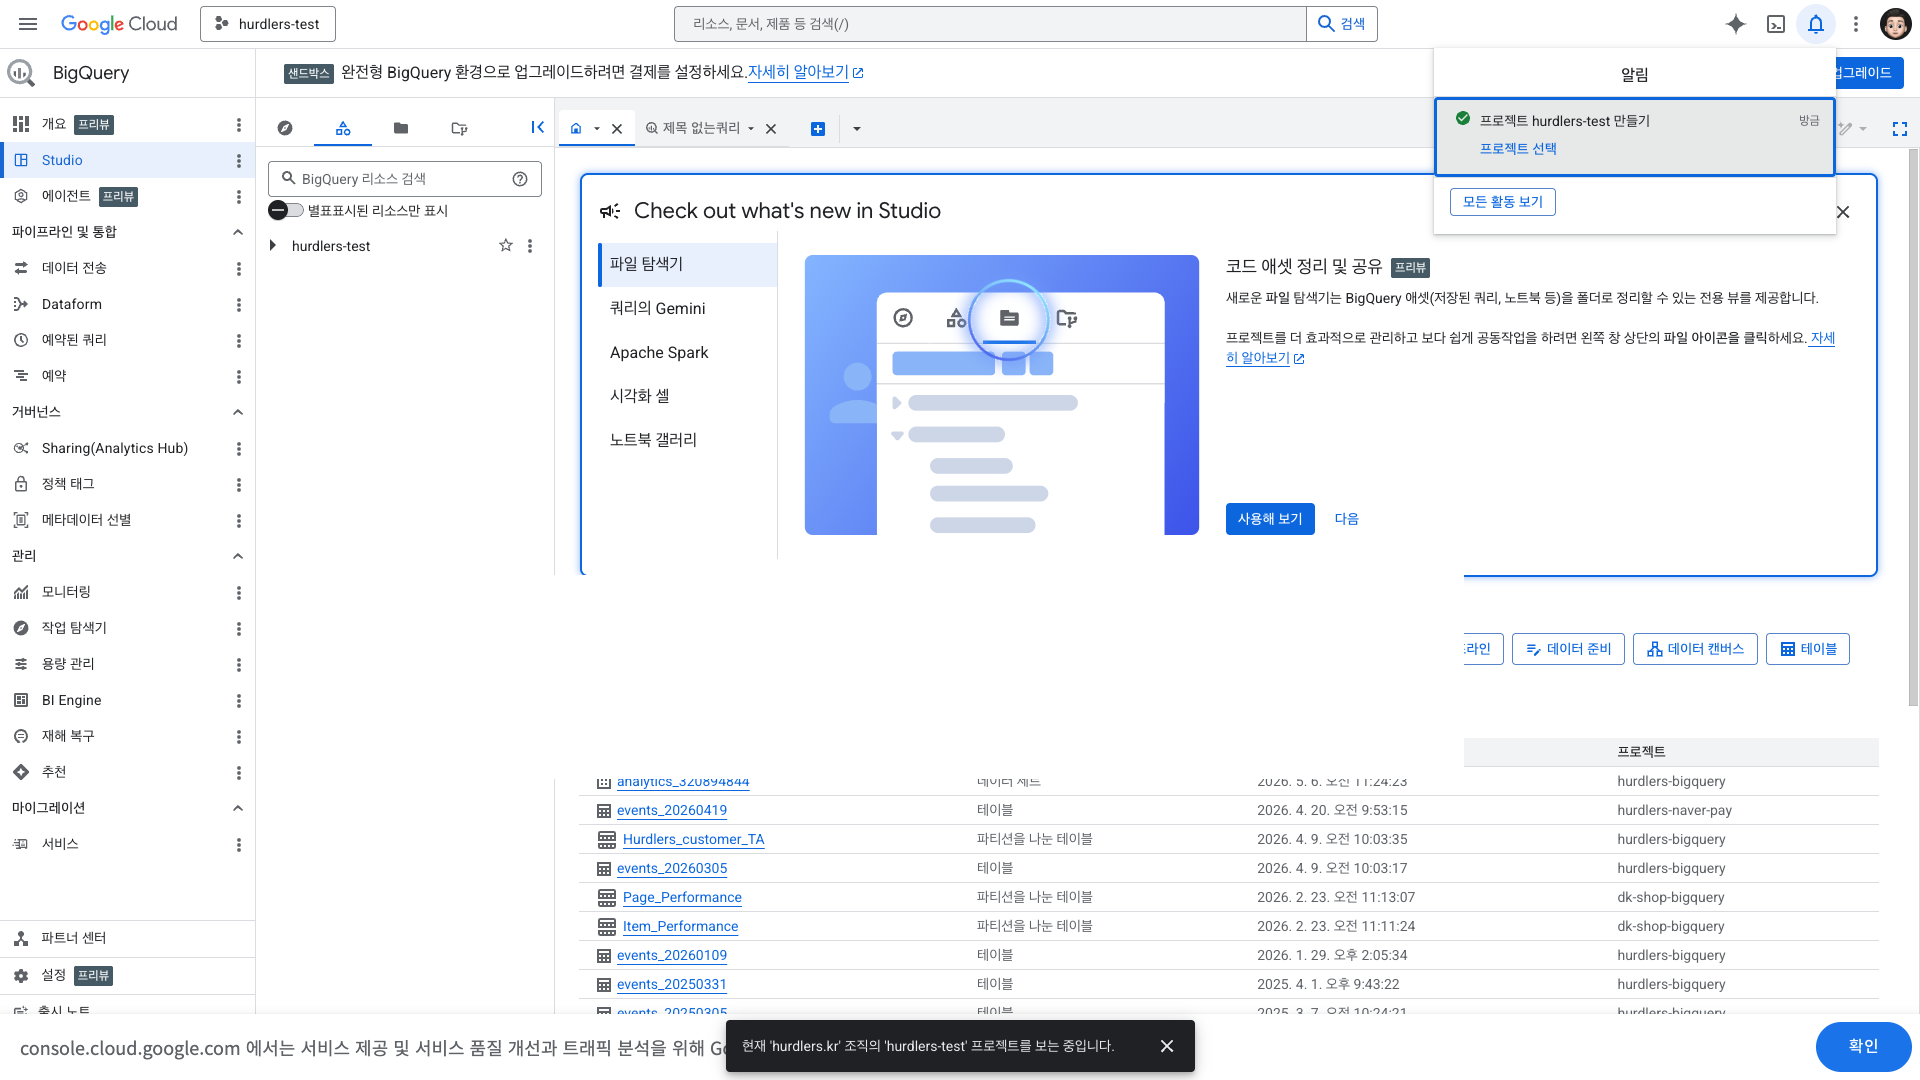The image size is (1920, 1080).
Task: Dismiss the project toast message
Action: (x=1167, y=1046)
